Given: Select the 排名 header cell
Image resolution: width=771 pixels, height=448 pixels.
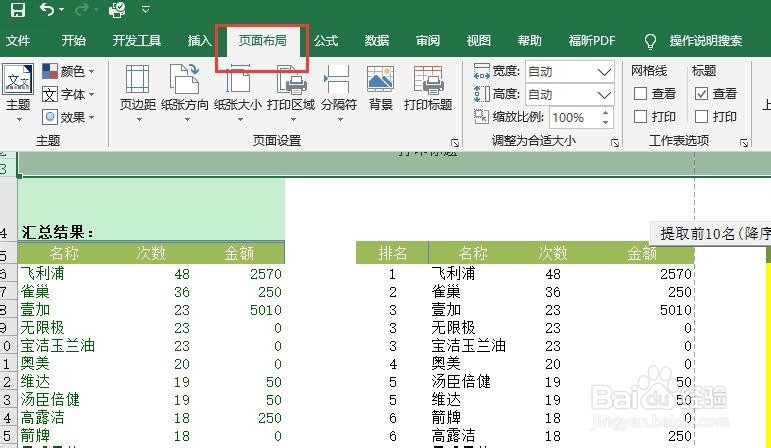Looking at the screenshot, I should pos(392,253).
